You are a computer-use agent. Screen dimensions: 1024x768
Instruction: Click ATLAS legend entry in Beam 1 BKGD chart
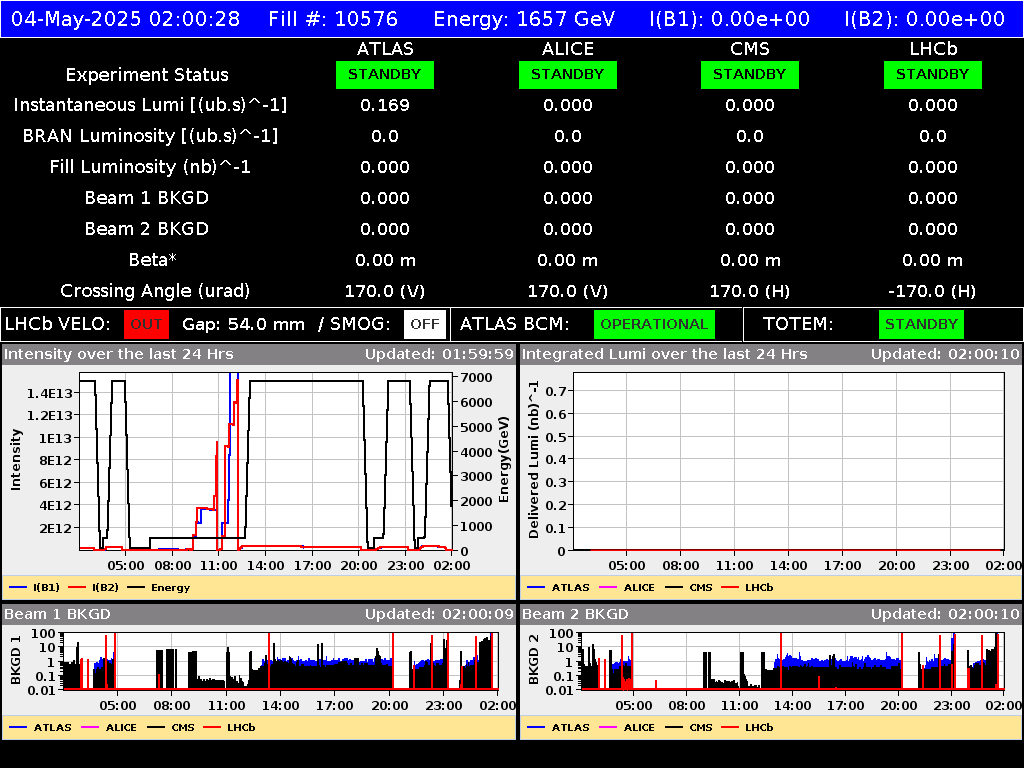coord(40,728)
